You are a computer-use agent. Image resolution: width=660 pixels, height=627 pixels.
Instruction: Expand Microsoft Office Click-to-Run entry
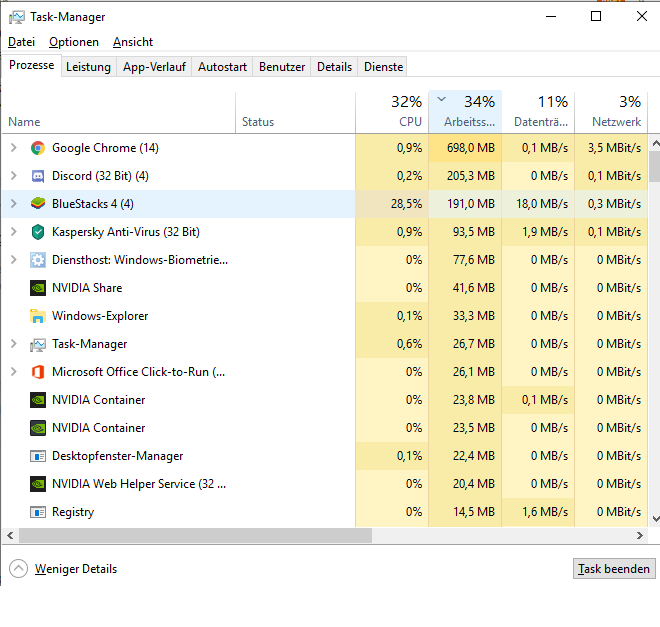pyautogui.click(x=13, y=372)
